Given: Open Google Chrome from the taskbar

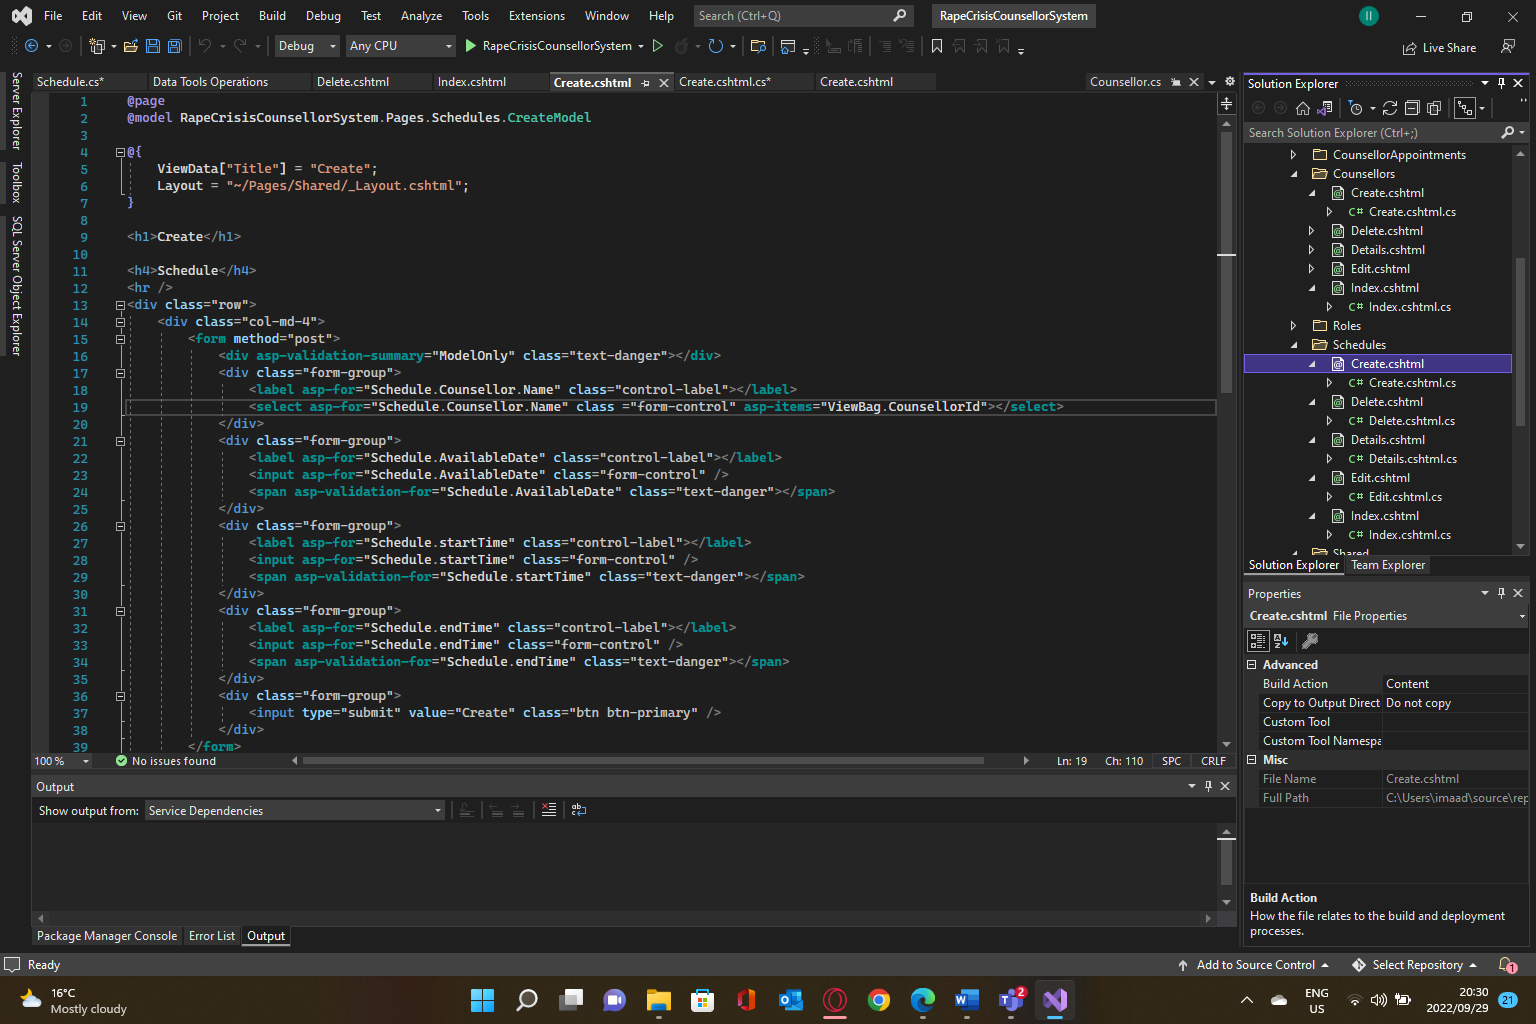Looking at the screenshot, I should coord(879,1000).
